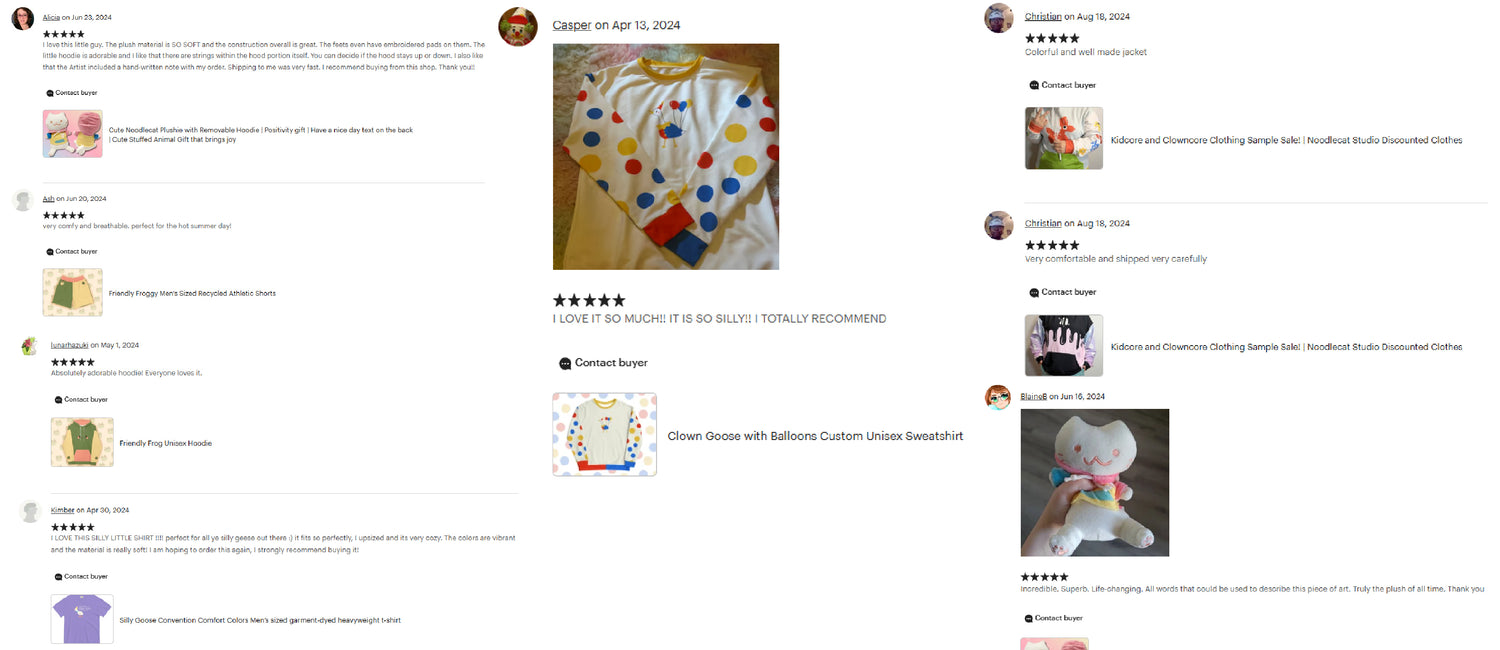The width and height of the screenshot is (1500, 650).
Task: Open Alicia's profile avatar
Action: tap(23, 18)
